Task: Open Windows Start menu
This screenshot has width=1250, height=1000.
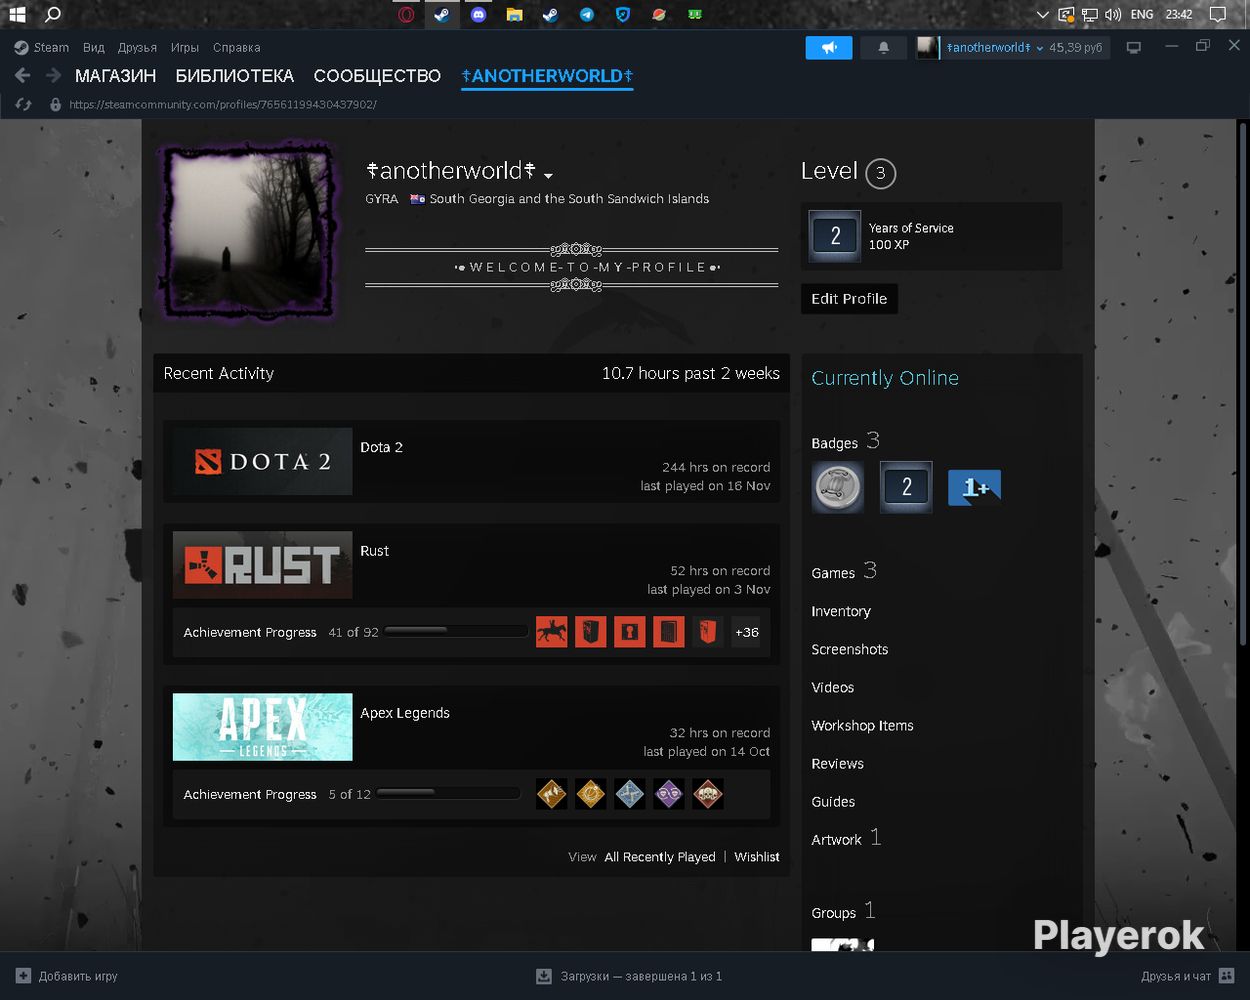Action: (17, 14)
